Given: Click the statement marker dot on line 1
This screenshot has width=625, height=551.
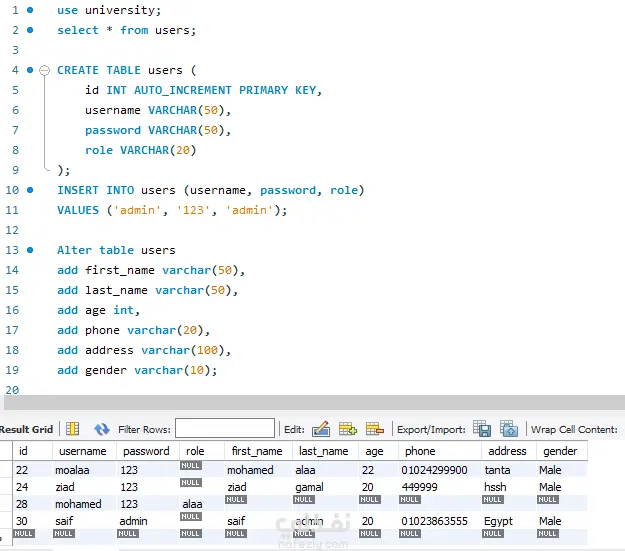Looking at the screenshot, I should click(30, 10).
